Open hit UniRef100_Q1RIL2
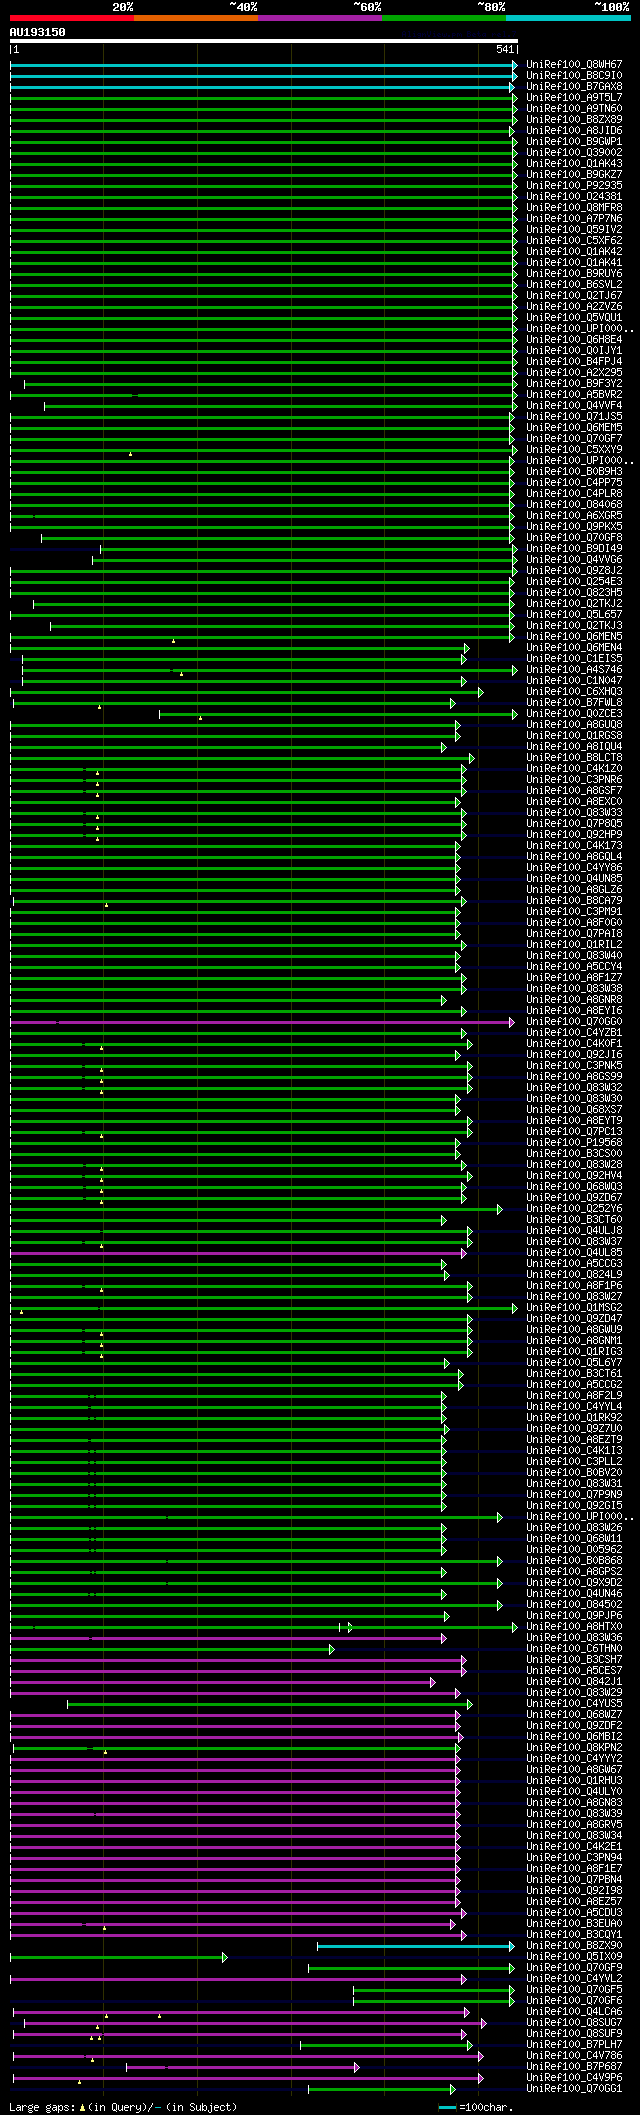Screen dimensions: 640x2115 [x=574, y=944]
